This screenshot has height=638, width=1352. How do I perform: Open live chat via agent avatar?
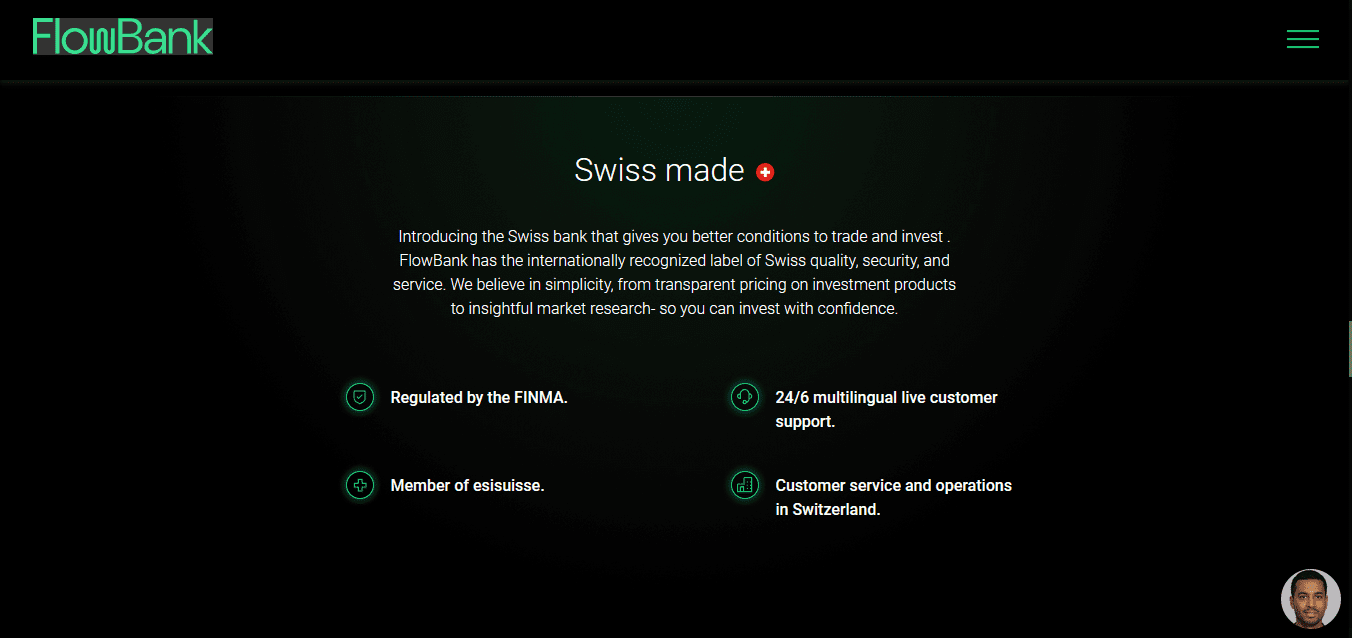tap(1310, 598)
